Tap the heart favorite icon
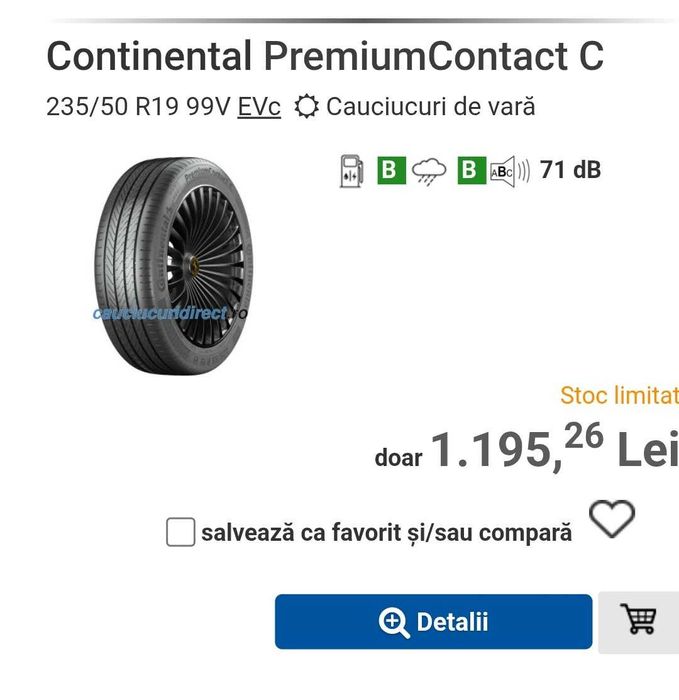Viewport: 679px width, 700px height. click(x=612, y=518)
